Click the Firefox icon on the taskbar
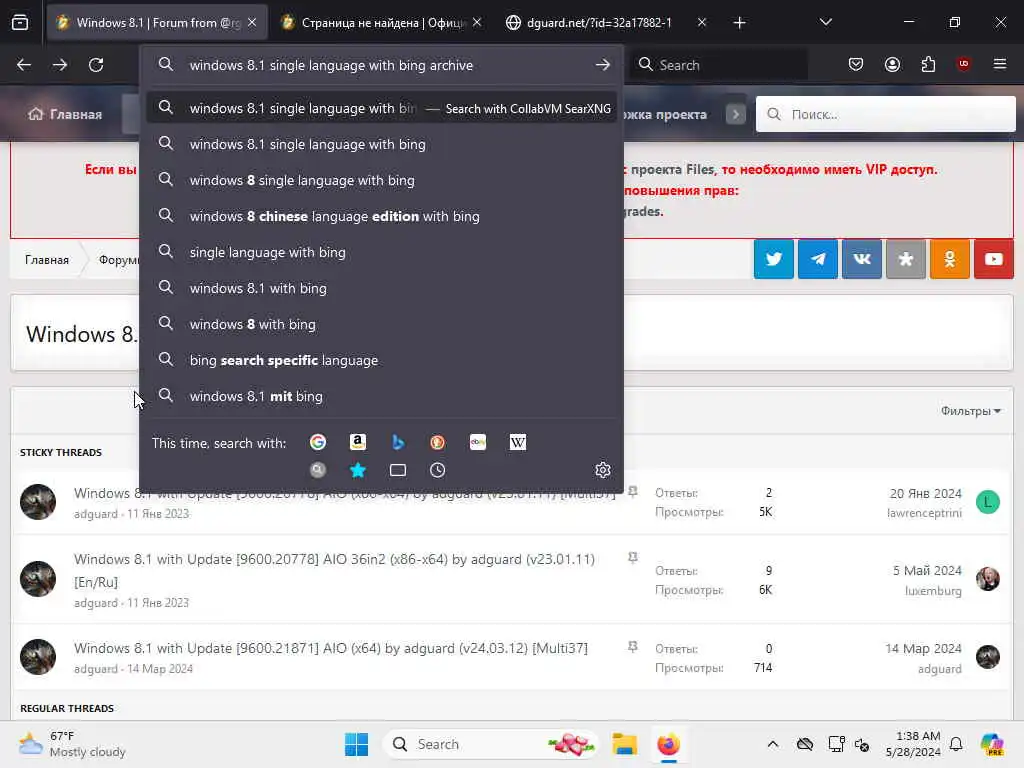1024x768 pixels. (x=668, y=744)
